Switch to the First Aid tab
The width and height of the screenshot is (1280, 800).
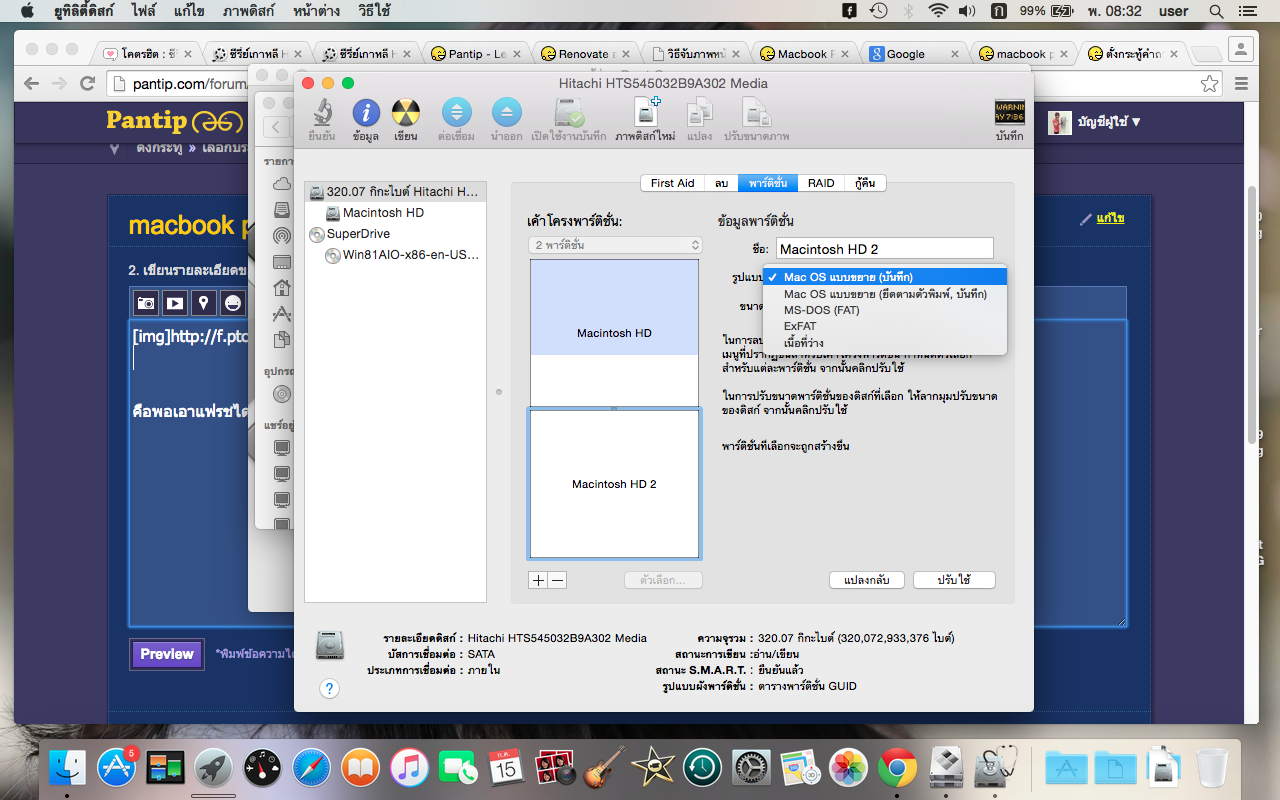tap(672, 183)
